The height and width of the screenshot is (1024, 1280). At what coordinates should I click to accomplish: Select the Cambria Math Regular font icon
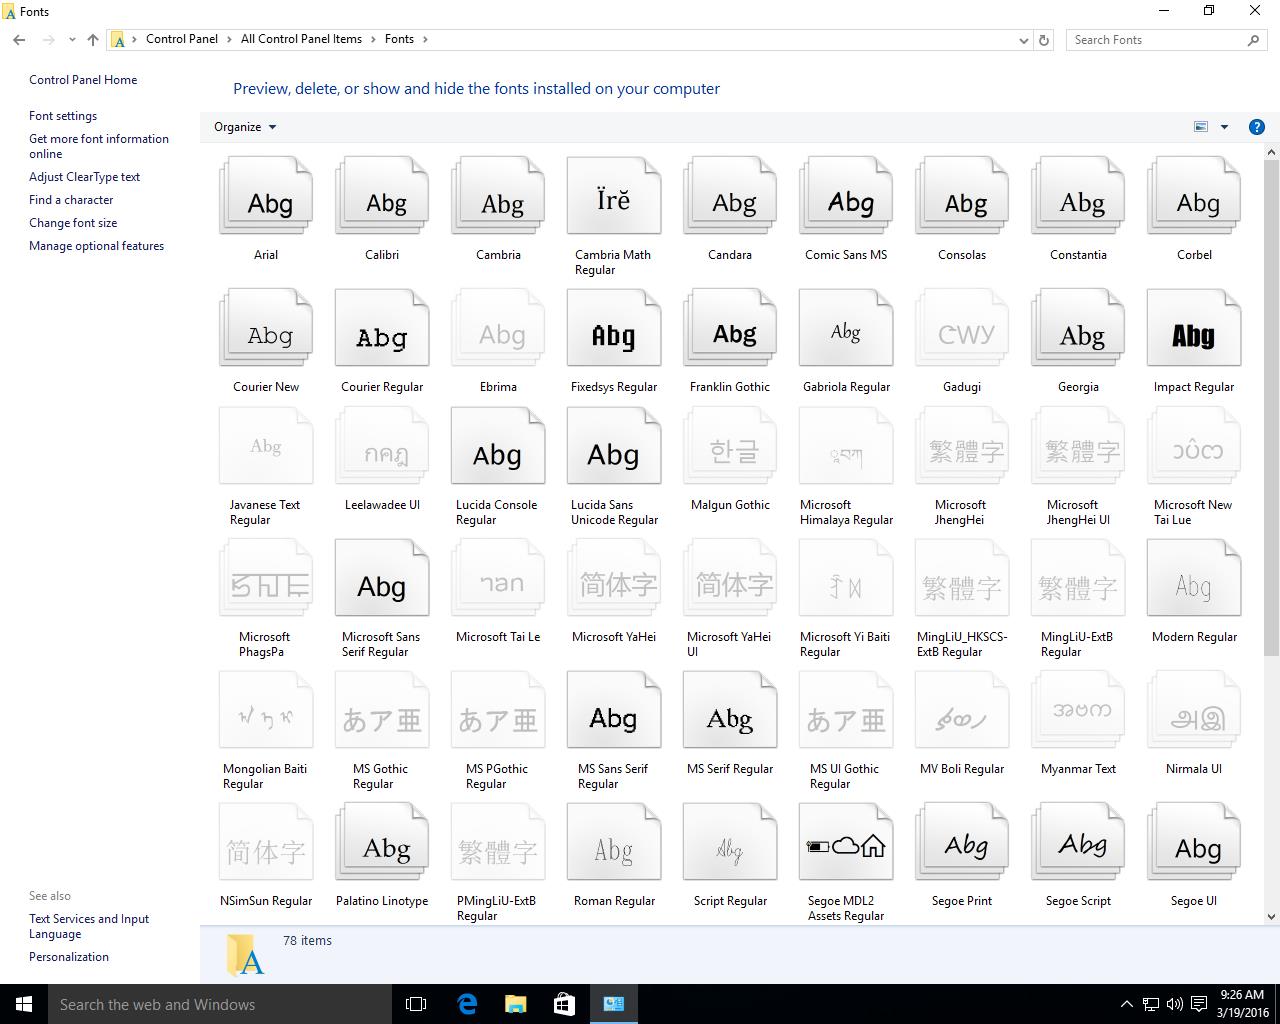click(x=614, y=196)
